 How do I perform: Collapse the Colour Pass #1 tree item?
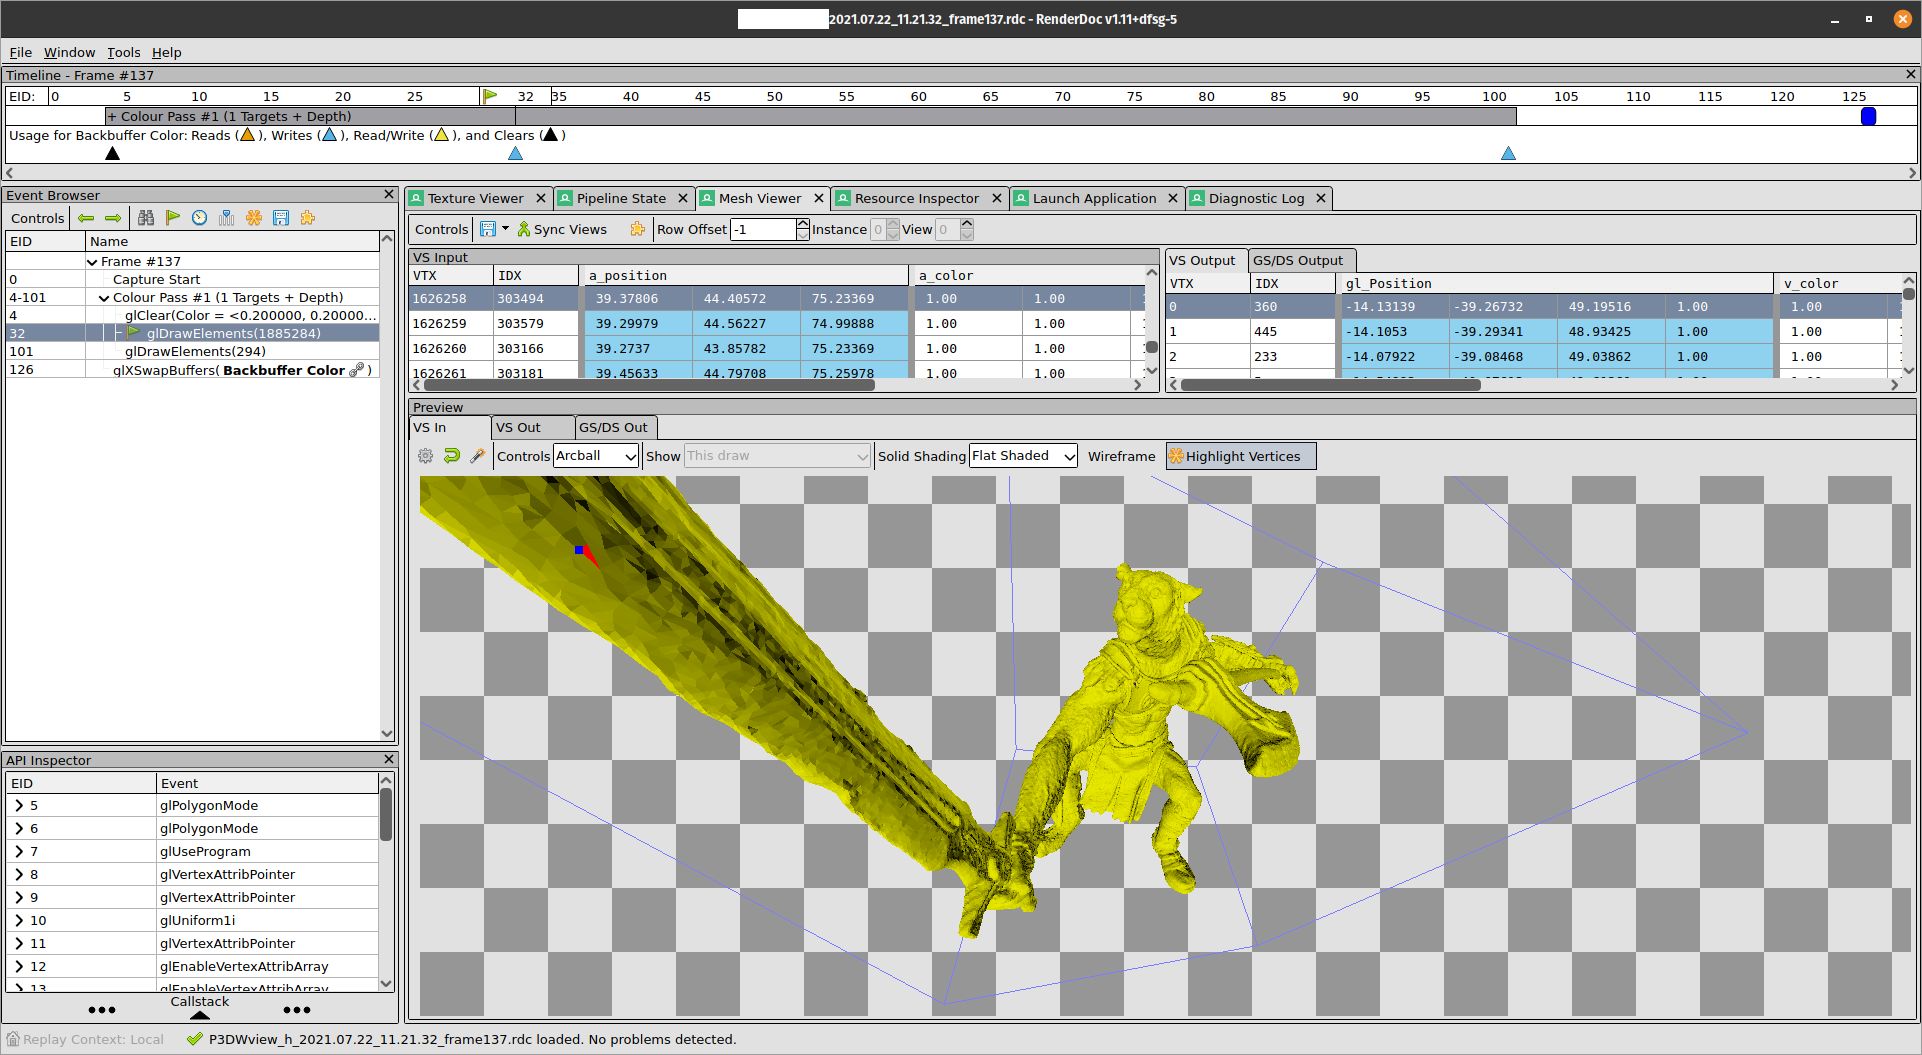[104, 297]
